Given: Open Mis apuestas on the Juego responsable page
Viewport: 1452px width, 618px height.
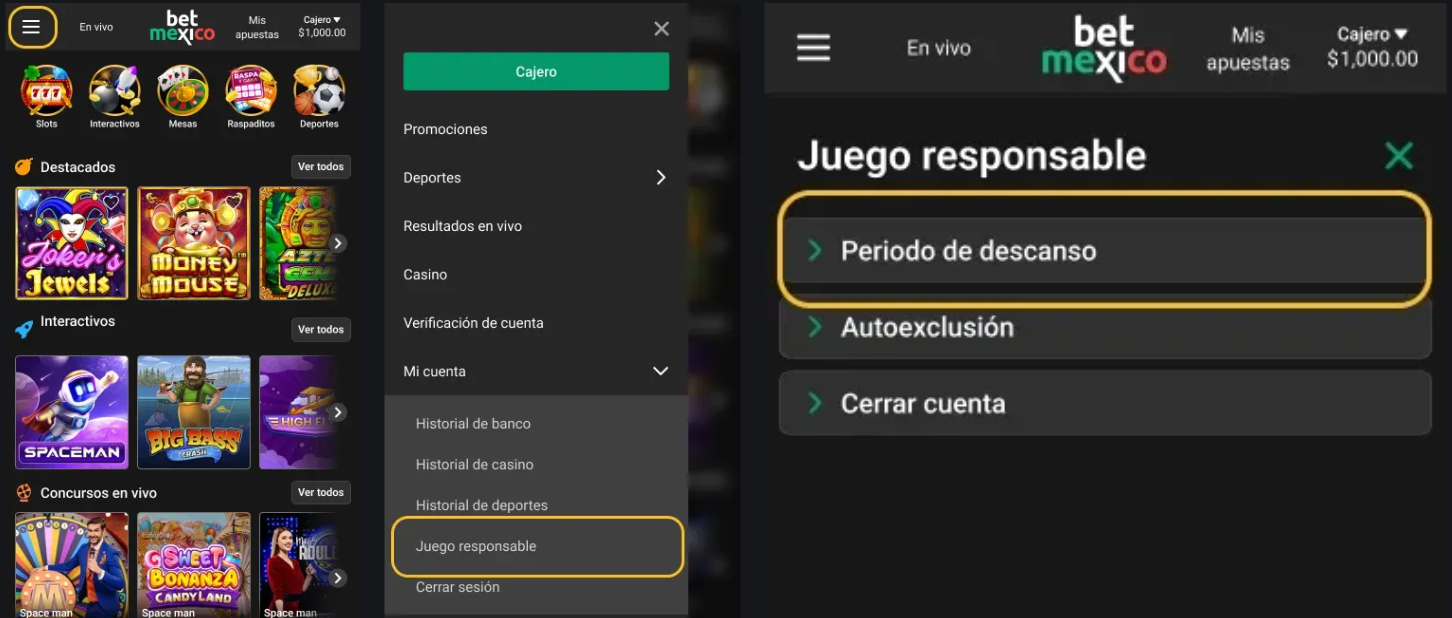Looking at the screenshot, I should [x=1248, y=48].
